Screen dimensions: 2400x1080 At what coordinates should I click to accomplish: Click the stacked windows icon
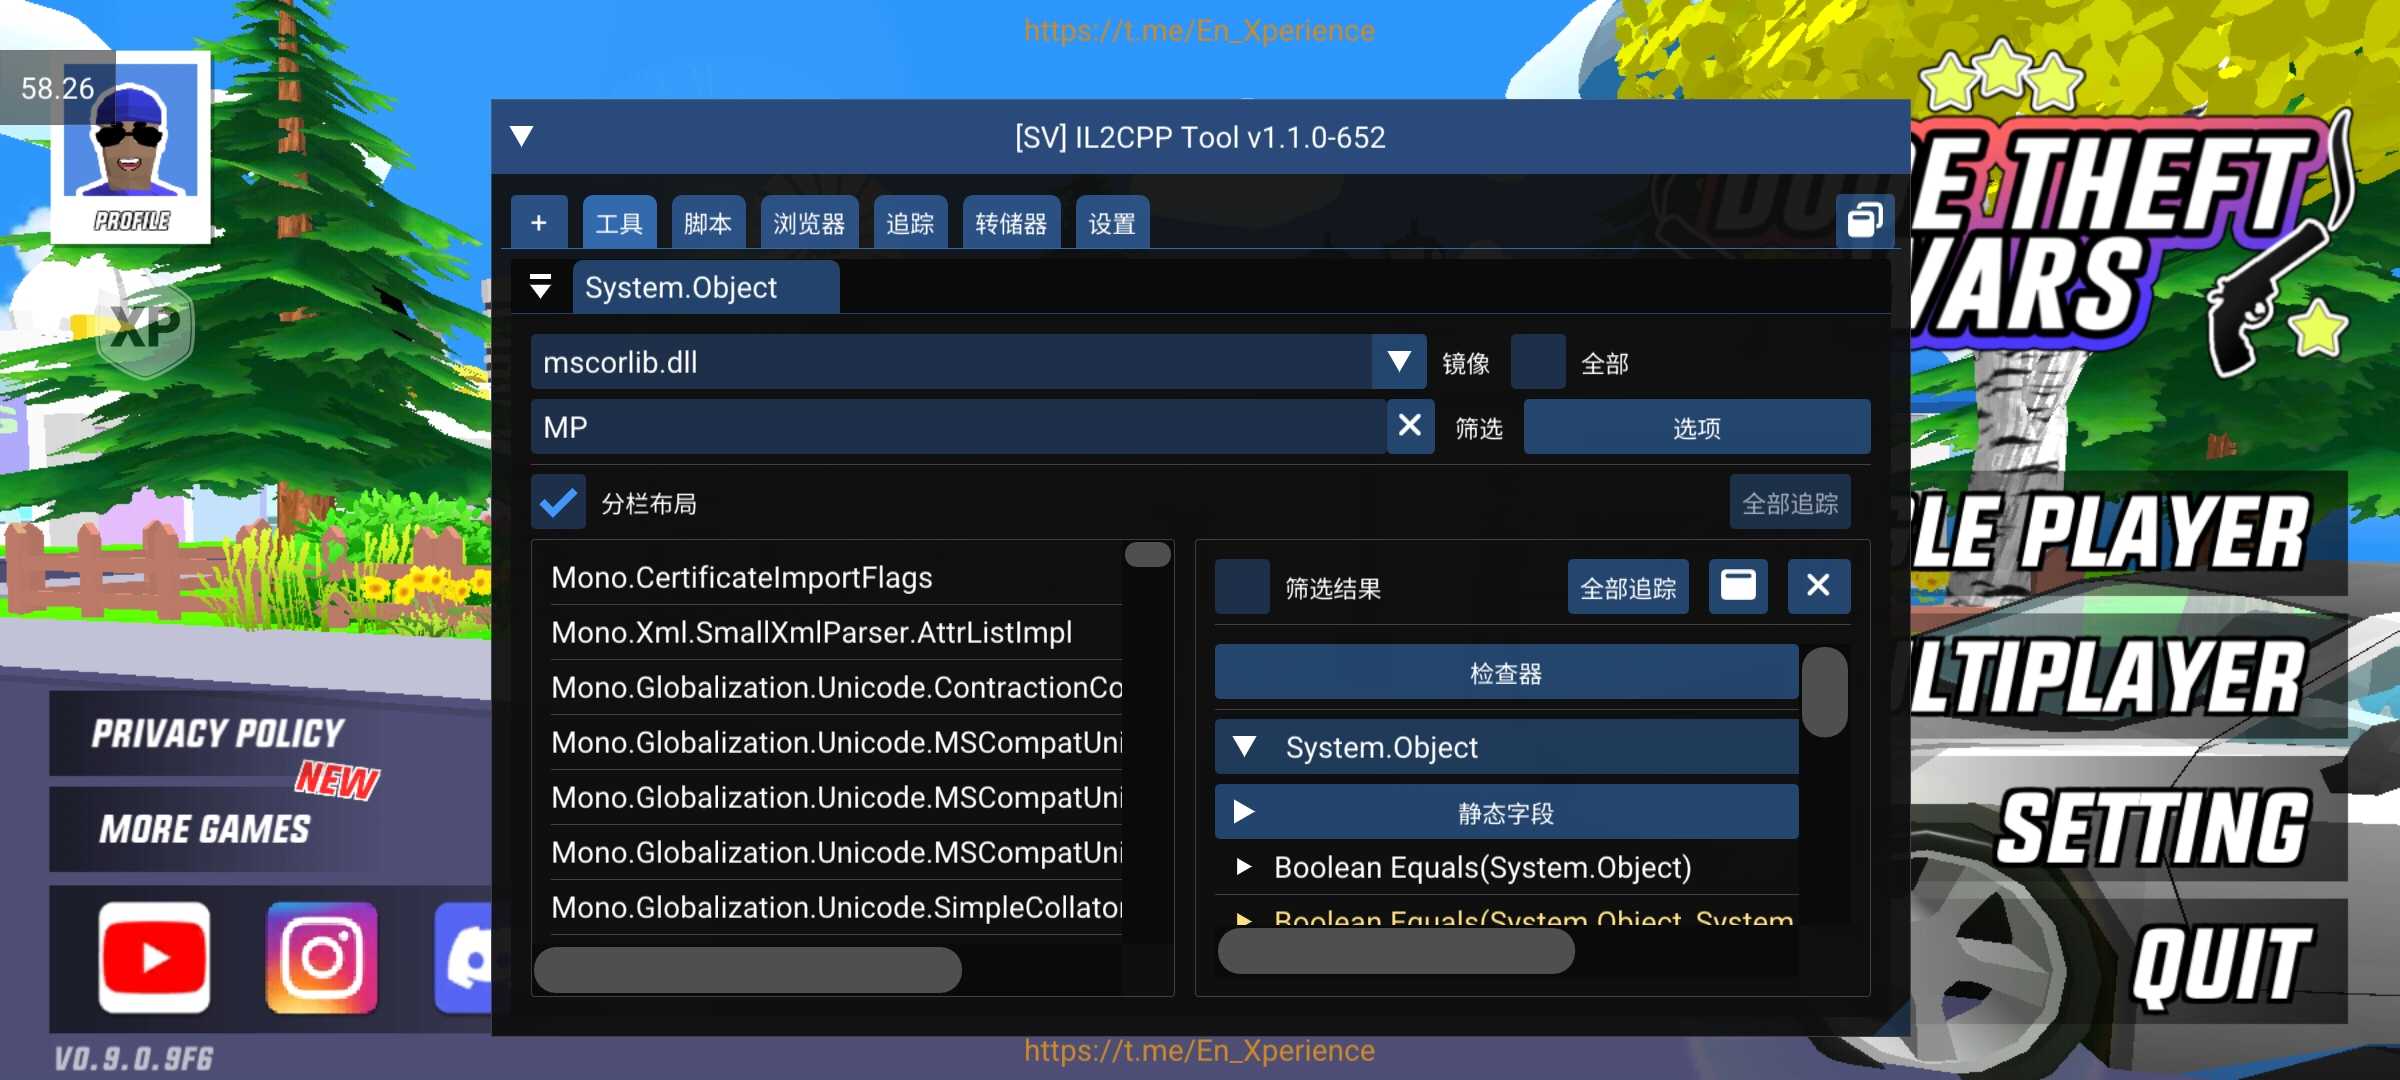pyautogui.click(x=1864, y=221)
